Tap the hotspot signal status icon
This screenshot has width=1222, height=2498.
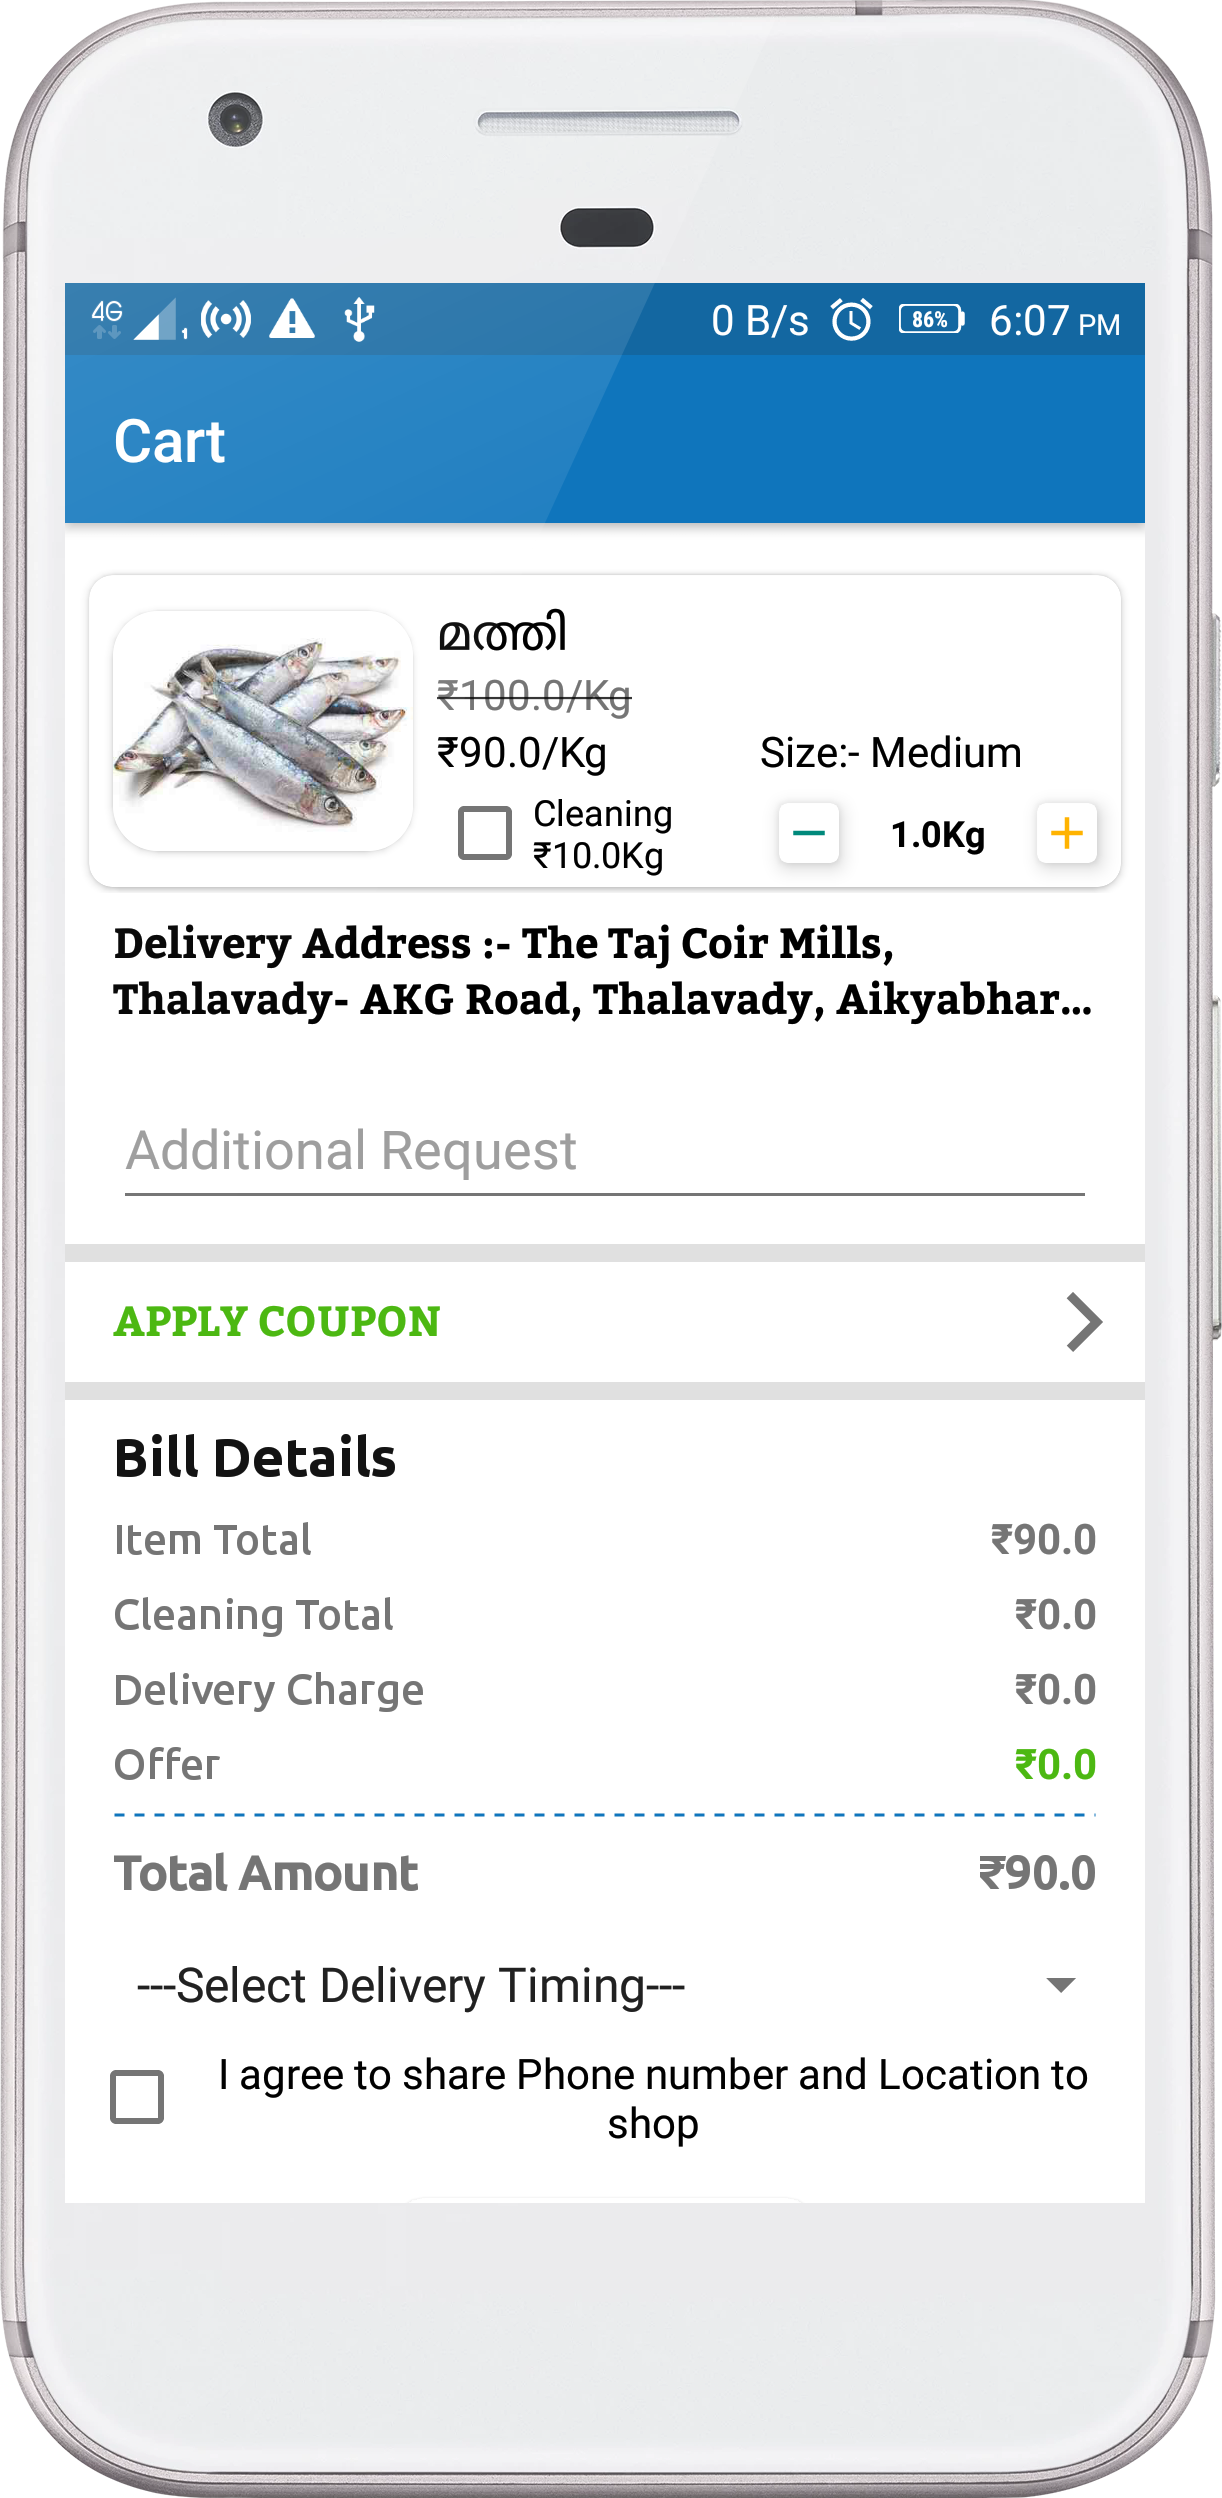click(x=226, y=320)
